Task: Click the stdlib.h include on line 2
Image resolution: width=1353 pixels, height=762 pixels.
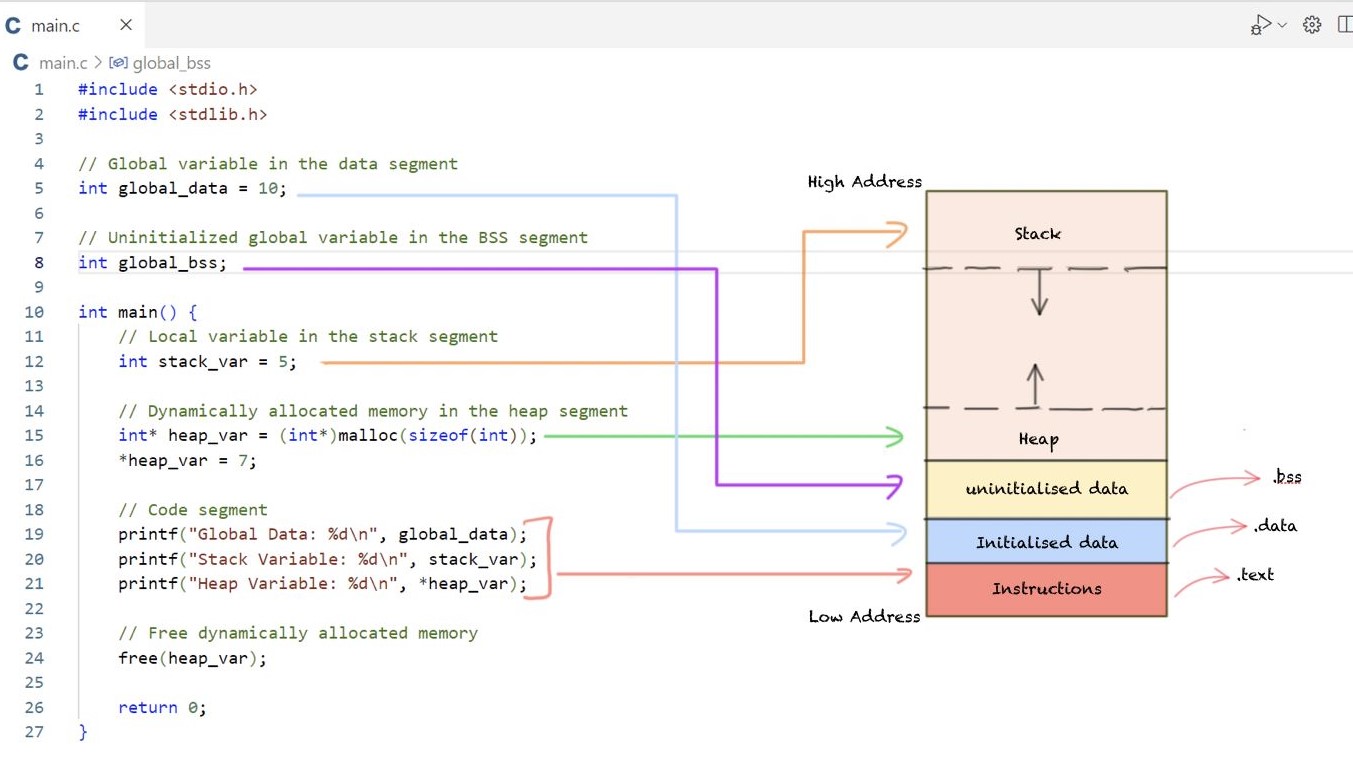Action: click(218, 114)
